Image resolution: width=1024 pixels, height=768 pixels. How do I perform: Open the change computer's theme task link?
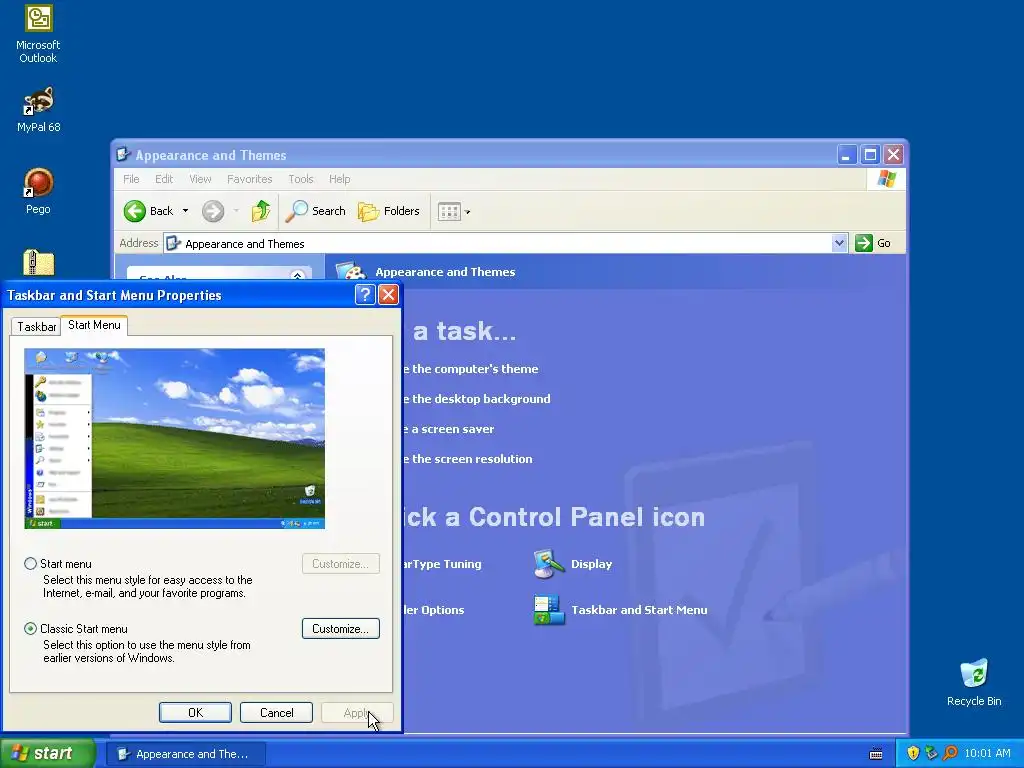(x=471, y=369)
